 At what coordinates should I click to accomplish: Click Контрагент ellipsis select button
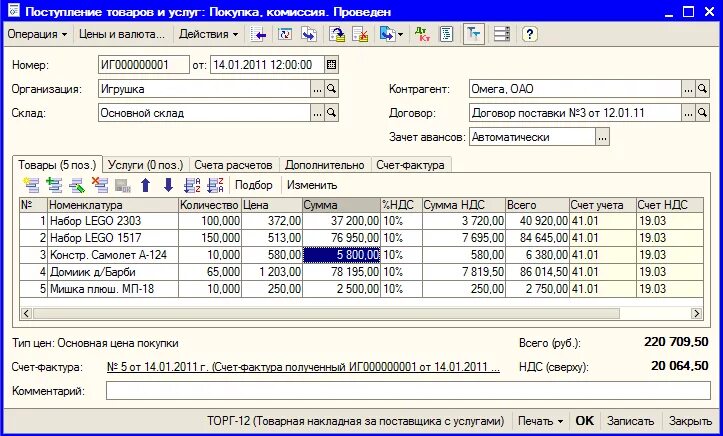coord(688,89)
